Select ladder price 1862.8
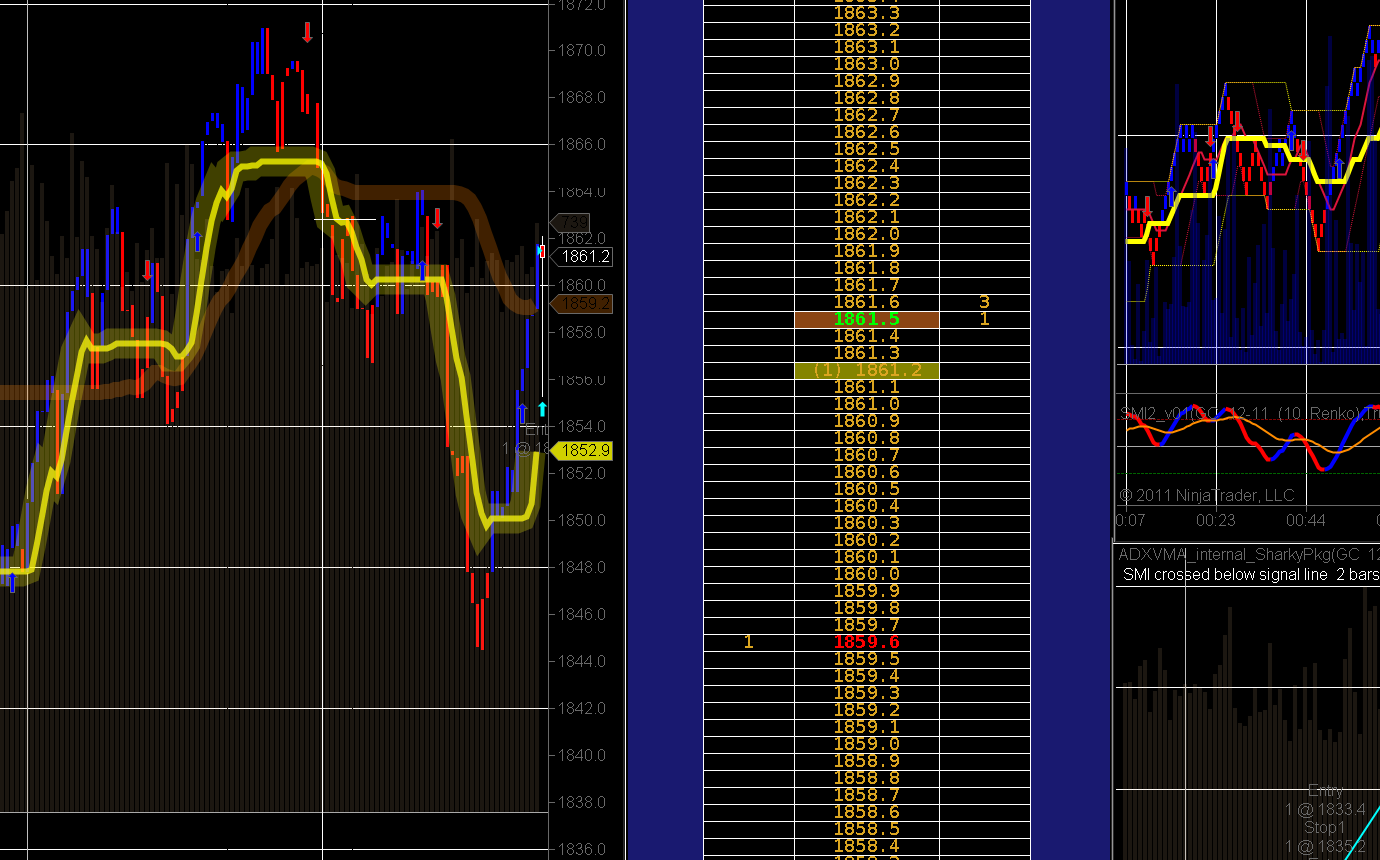 pyautogui.click(x=866, y=98)
